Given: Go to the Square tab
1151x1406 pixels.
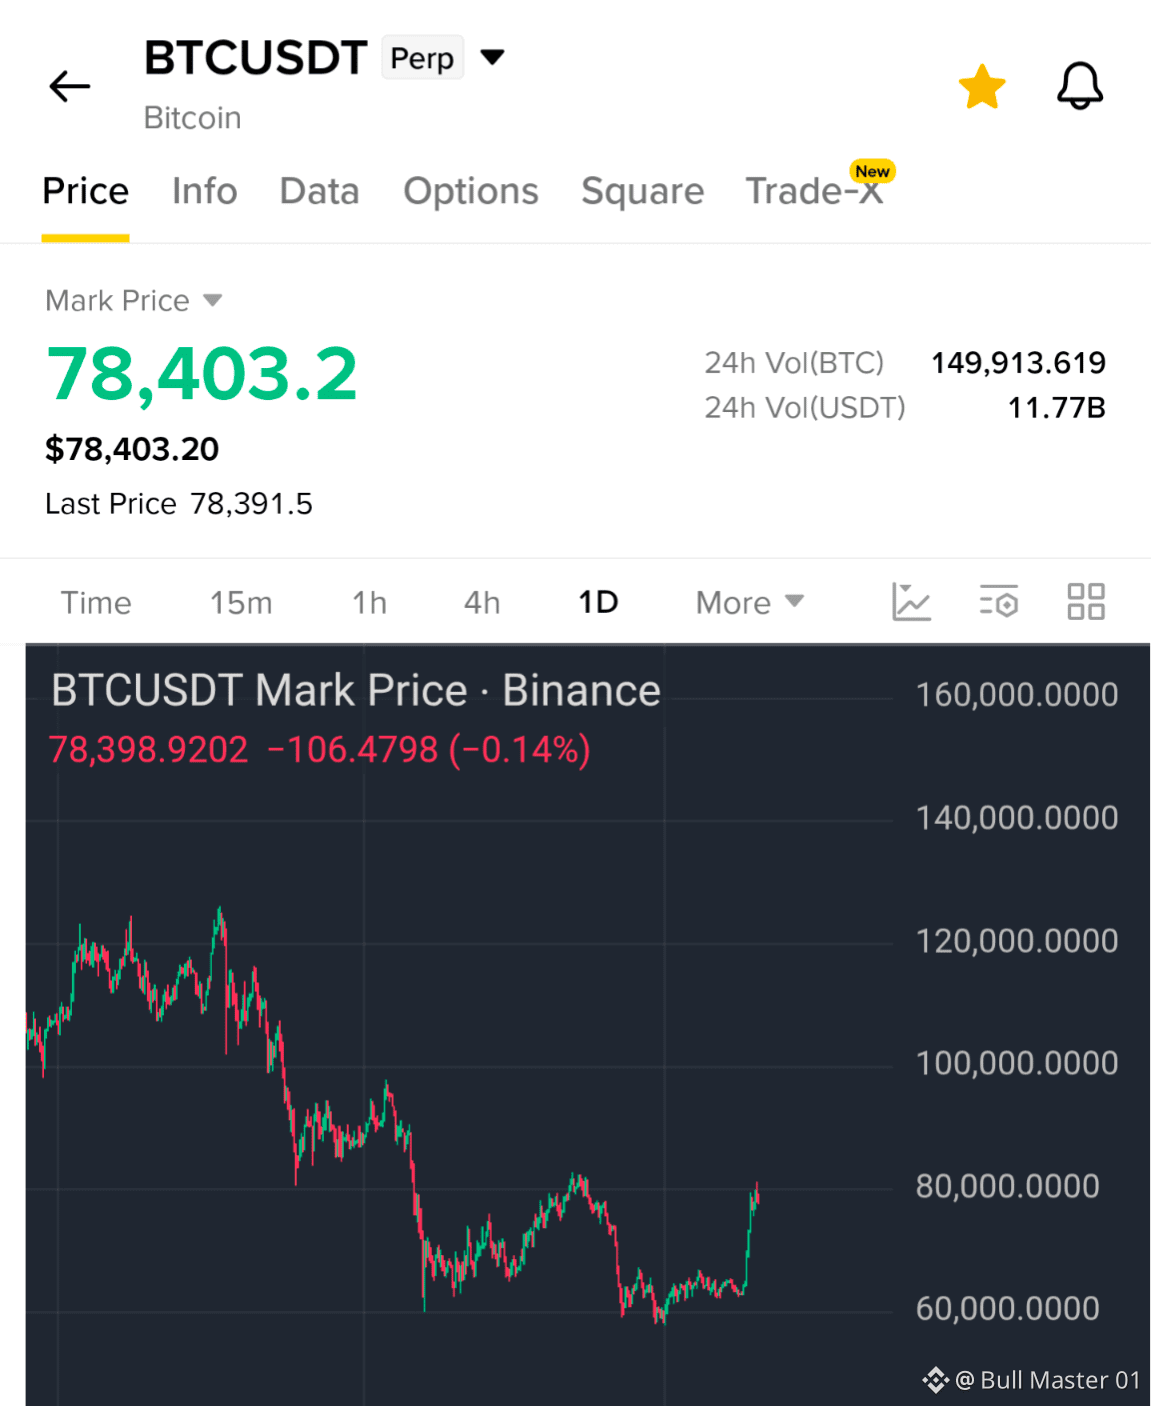Looking at the screenshot, I should point(642,191).
